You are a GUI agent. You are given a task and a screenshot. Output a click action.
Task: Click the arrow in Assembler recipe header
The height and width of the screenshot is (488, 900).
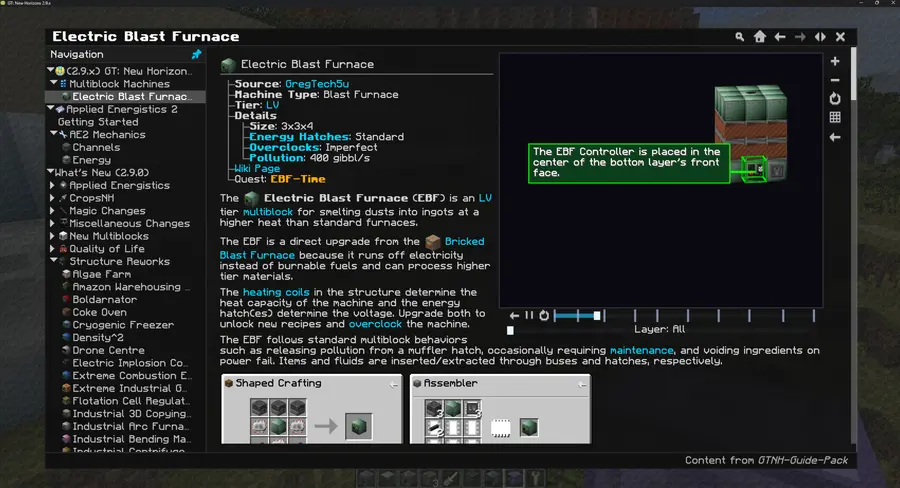pyautogui.click(x=582, y=384)
